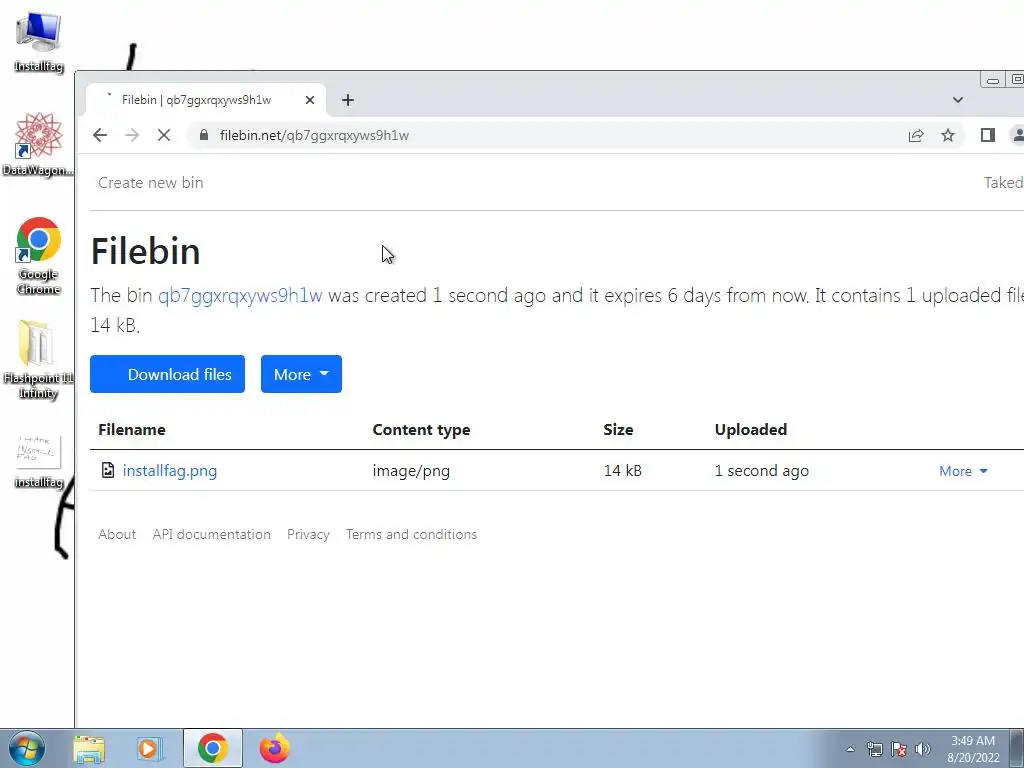Click the Download files button
1024x768 pixels.
(167, 374)
